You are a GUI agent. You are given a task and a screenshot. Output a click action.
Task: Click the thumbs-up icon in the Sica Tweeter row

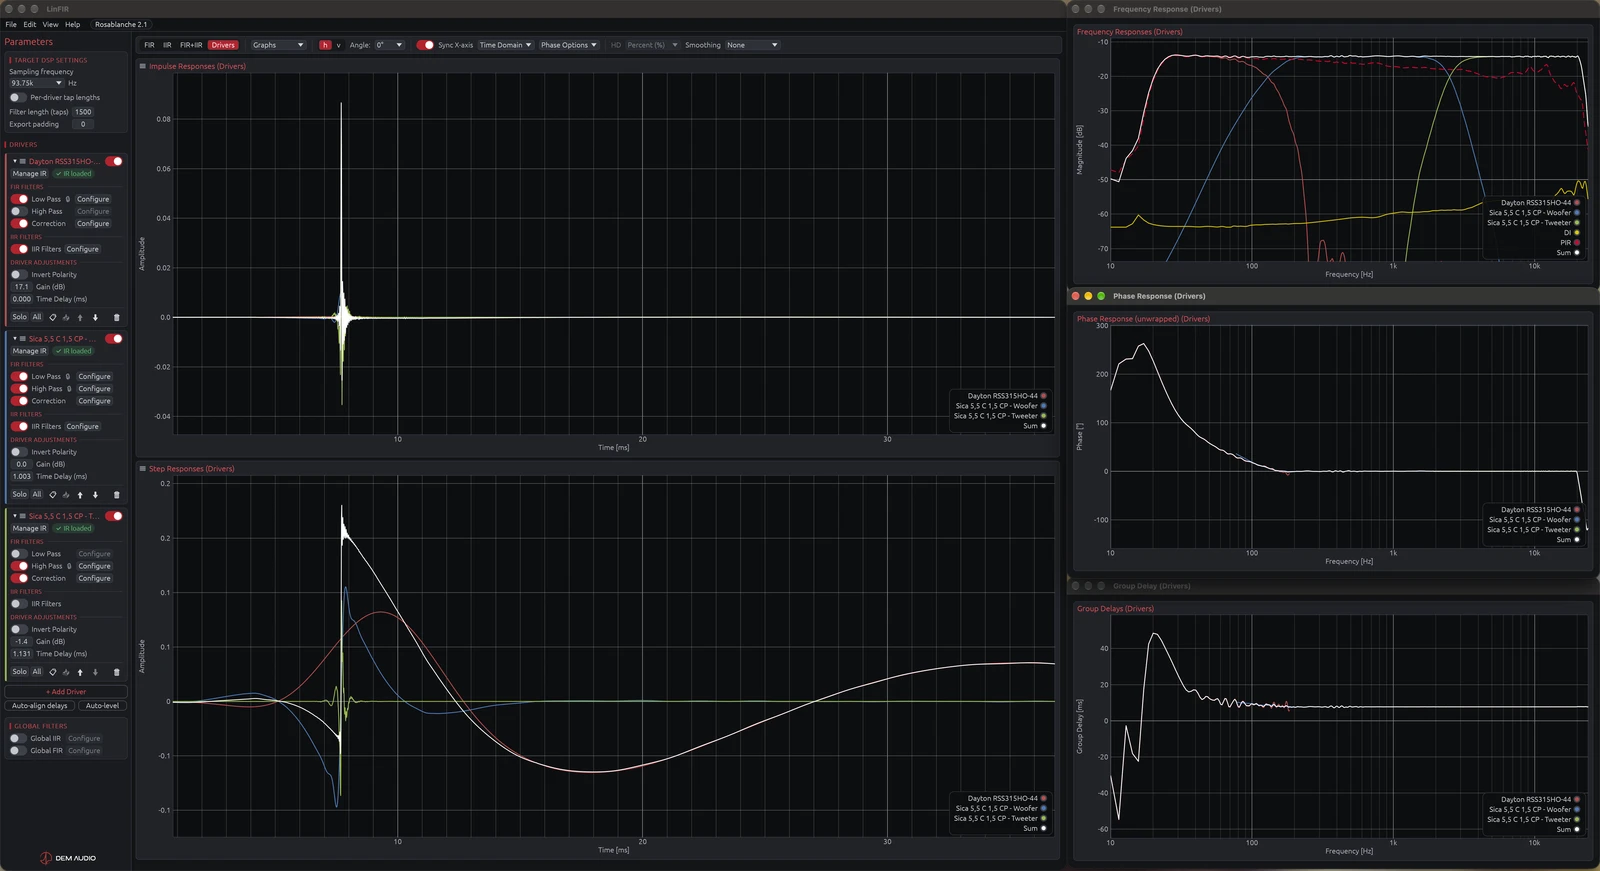66,672
